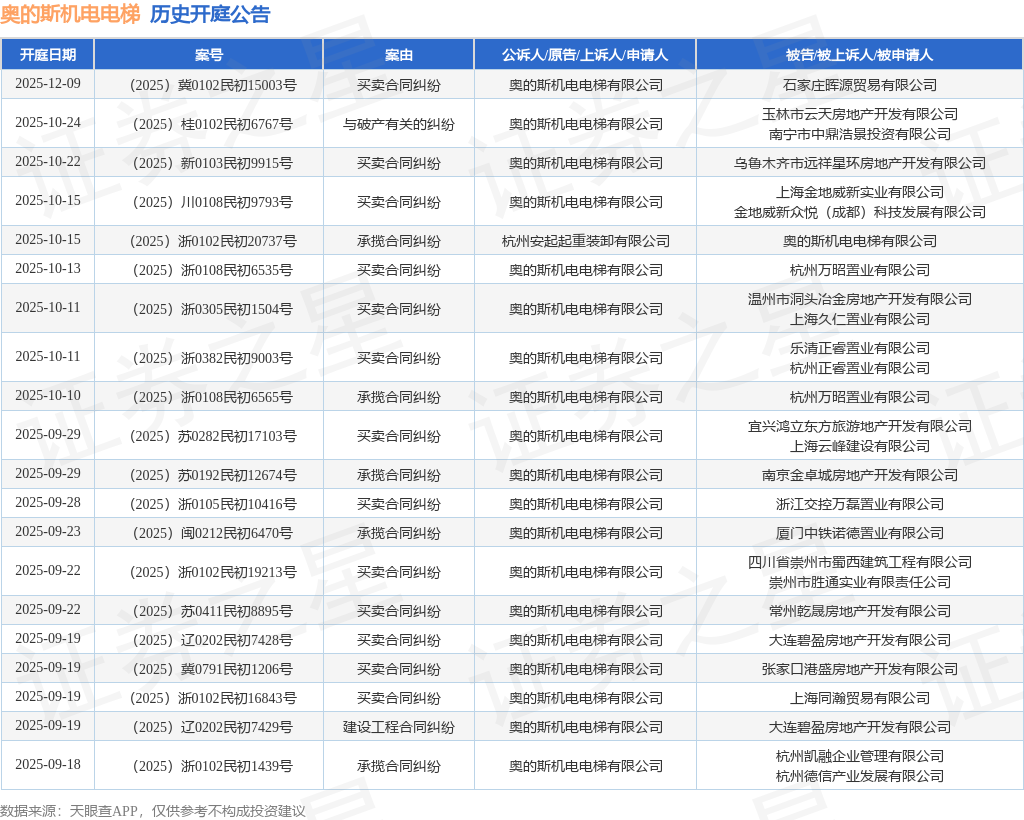Image resolution: width=1024 pixels, height=820 pixels.
Task: Click defendant 金地威新众悦(成都)科技发展有限公司
Action: [859, 212]
